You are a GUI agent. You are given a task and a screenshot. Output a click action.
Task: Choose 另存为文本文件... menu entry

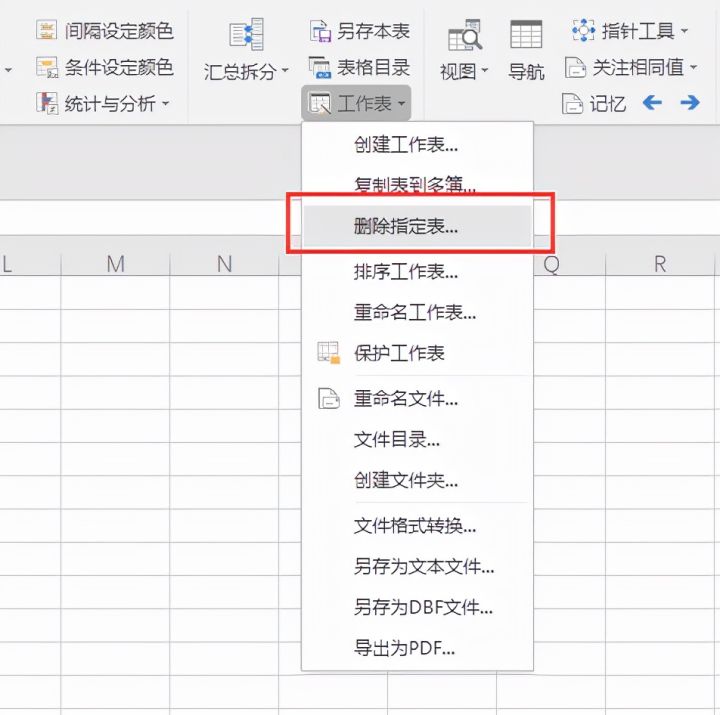pos(417,566)
